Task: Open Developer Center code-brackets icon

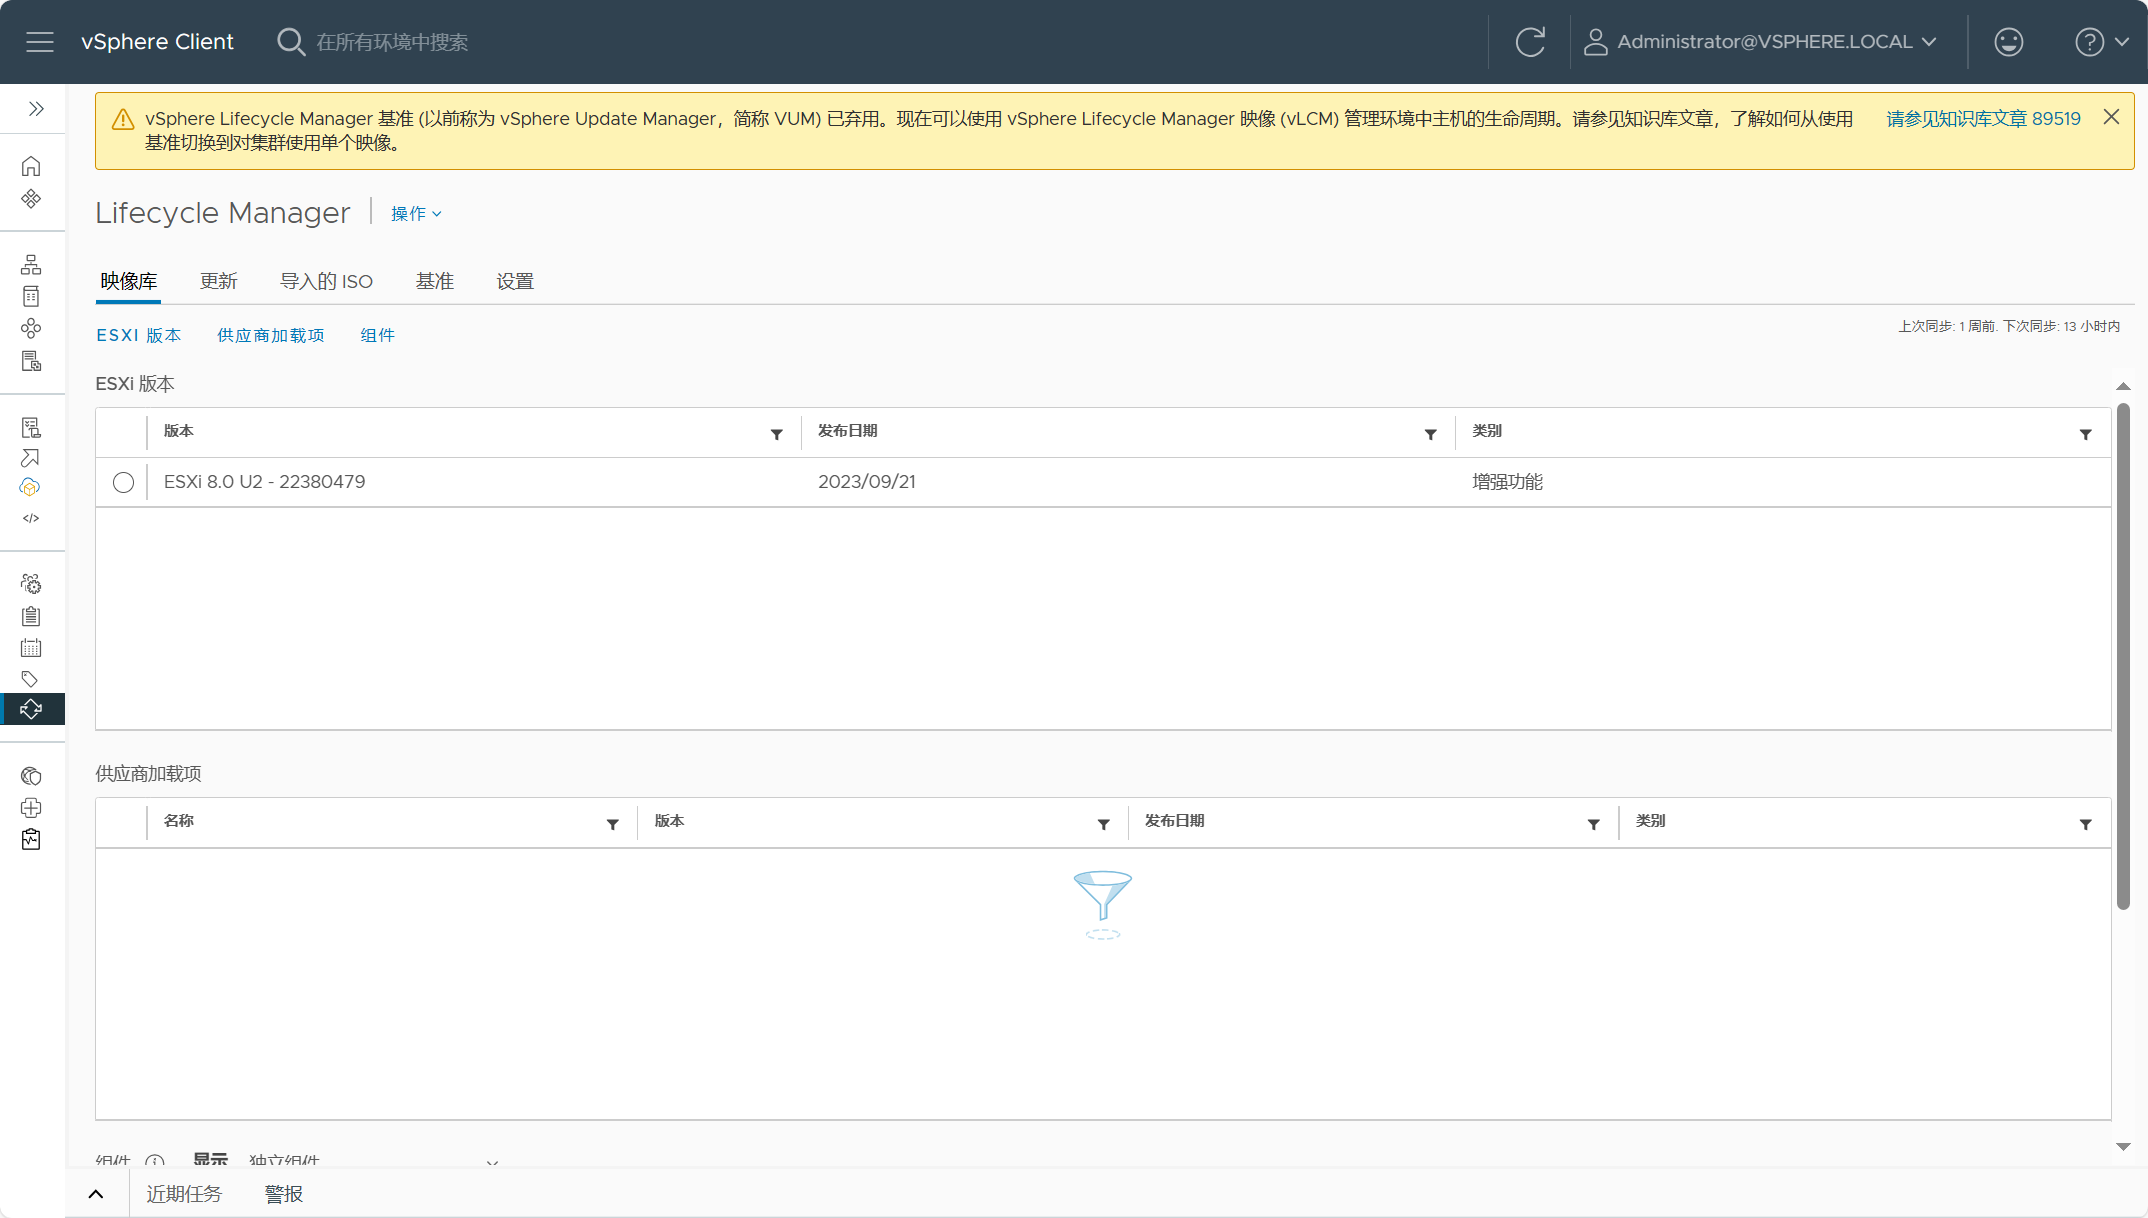Action: pos(31,518)
